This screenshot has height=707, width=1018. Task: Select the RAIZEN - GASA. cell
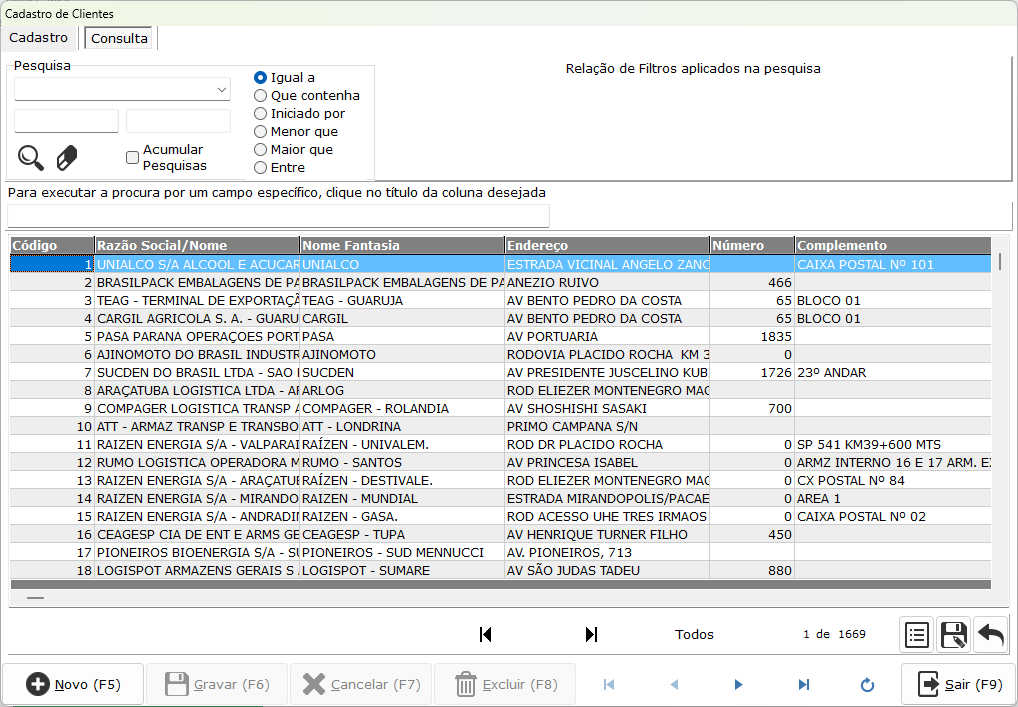(403, 517)
